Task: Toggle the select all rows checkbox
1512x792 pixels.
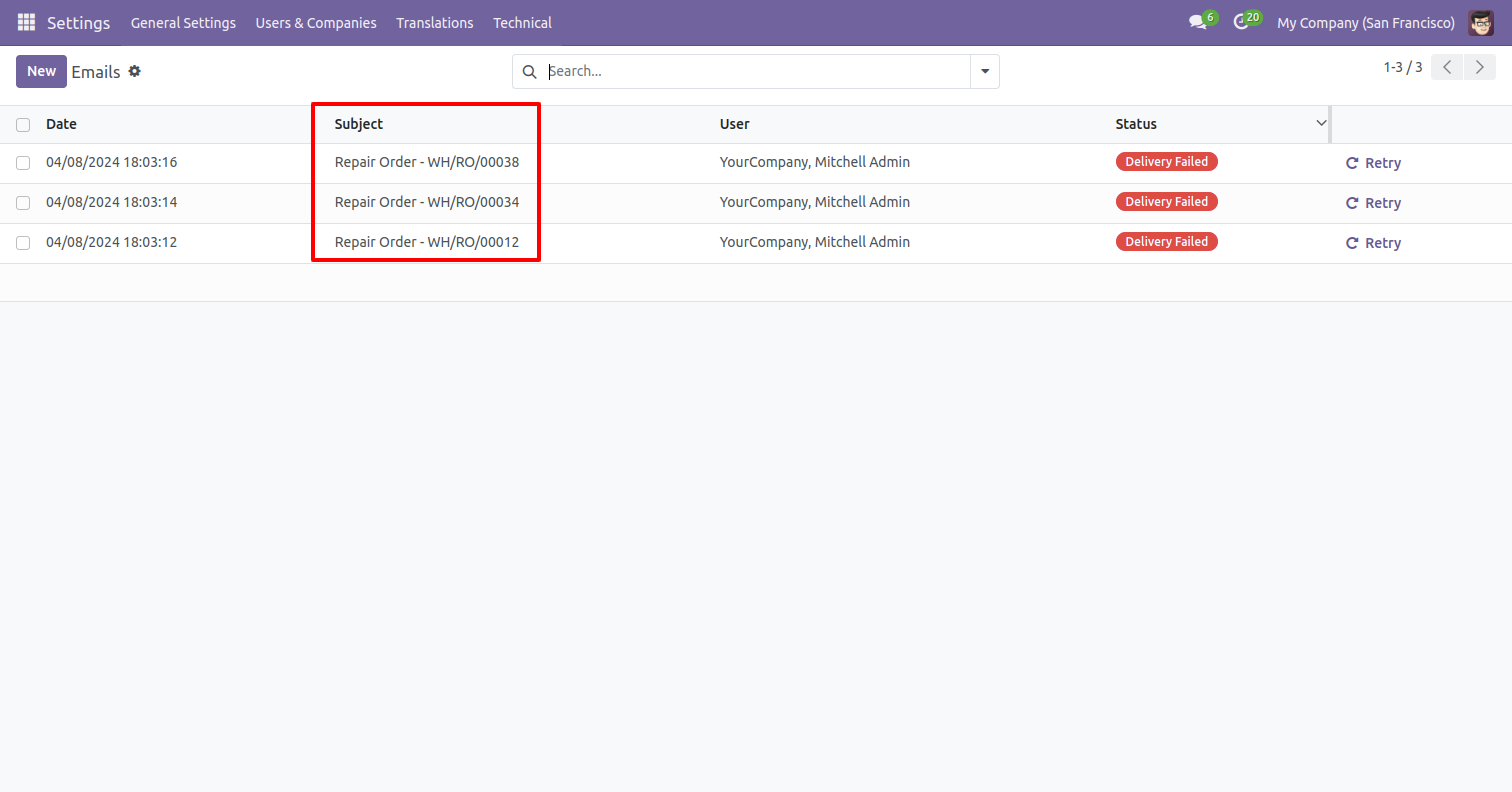Action: coord(23,125)
